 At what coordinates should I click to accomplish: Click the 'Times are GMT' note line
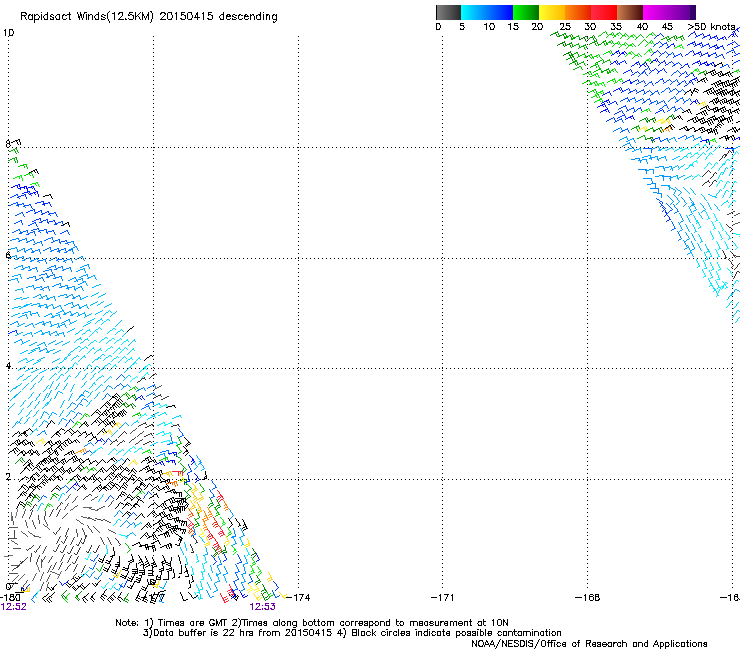tap(312, 623)
